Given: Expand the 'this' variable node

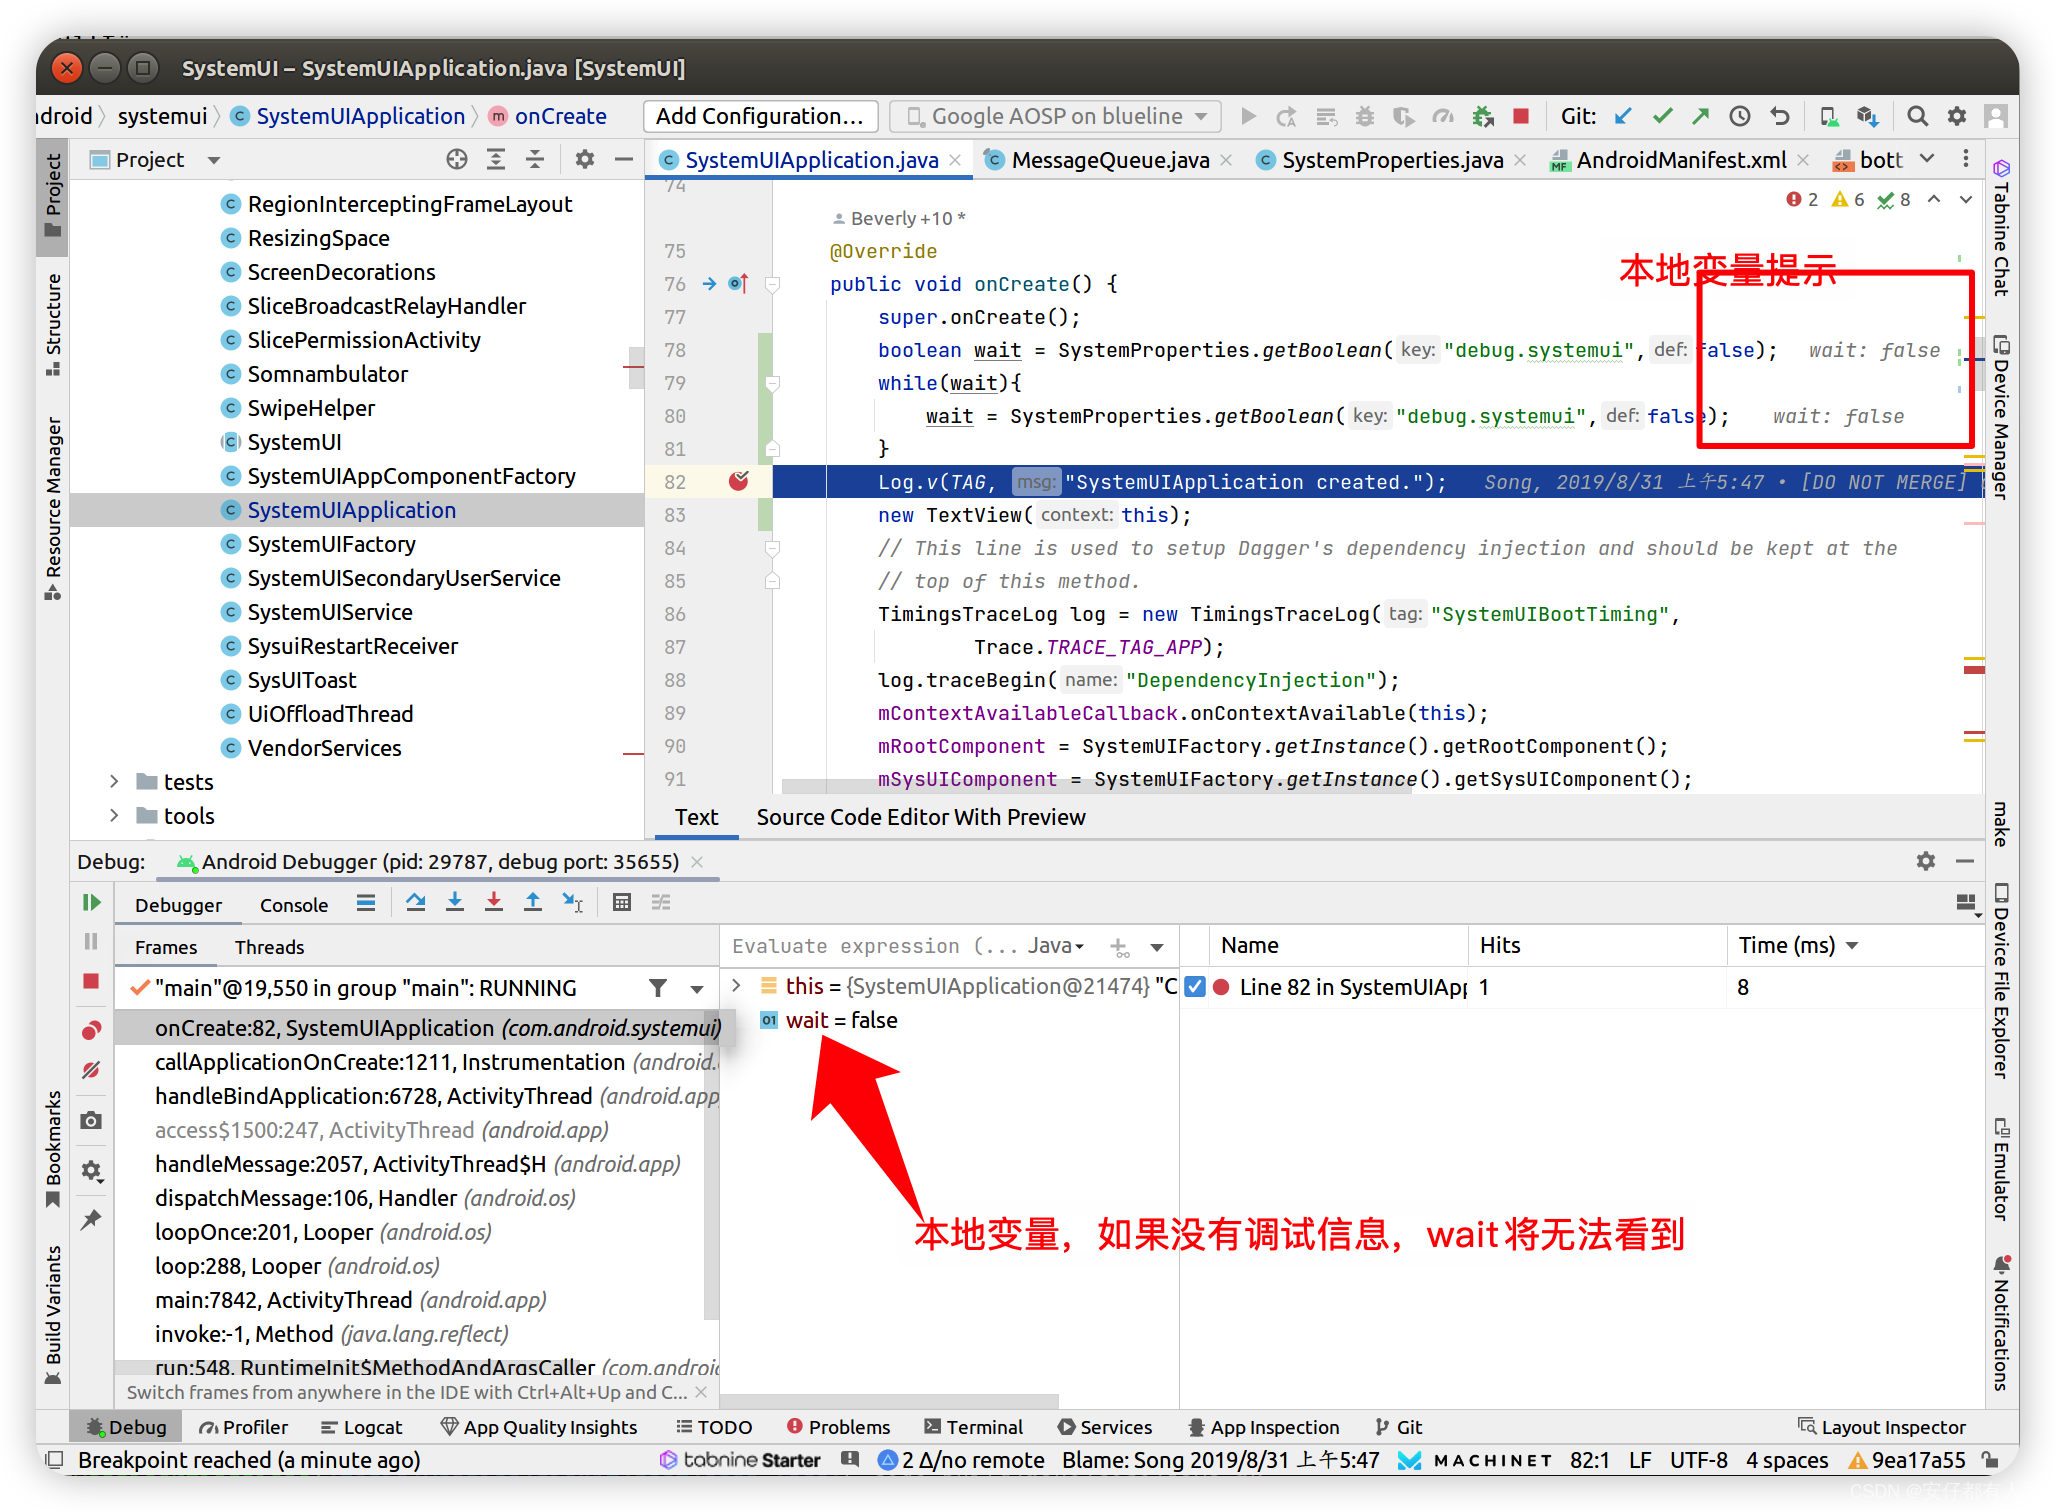Looking at the screenshot, I should 737,986.
